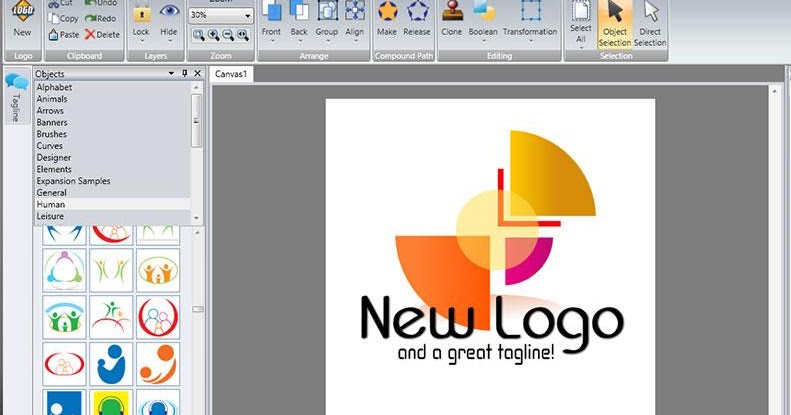Select the tagline text on canvas
Viewport: 791px width, 415px height.
pos(476,353)
